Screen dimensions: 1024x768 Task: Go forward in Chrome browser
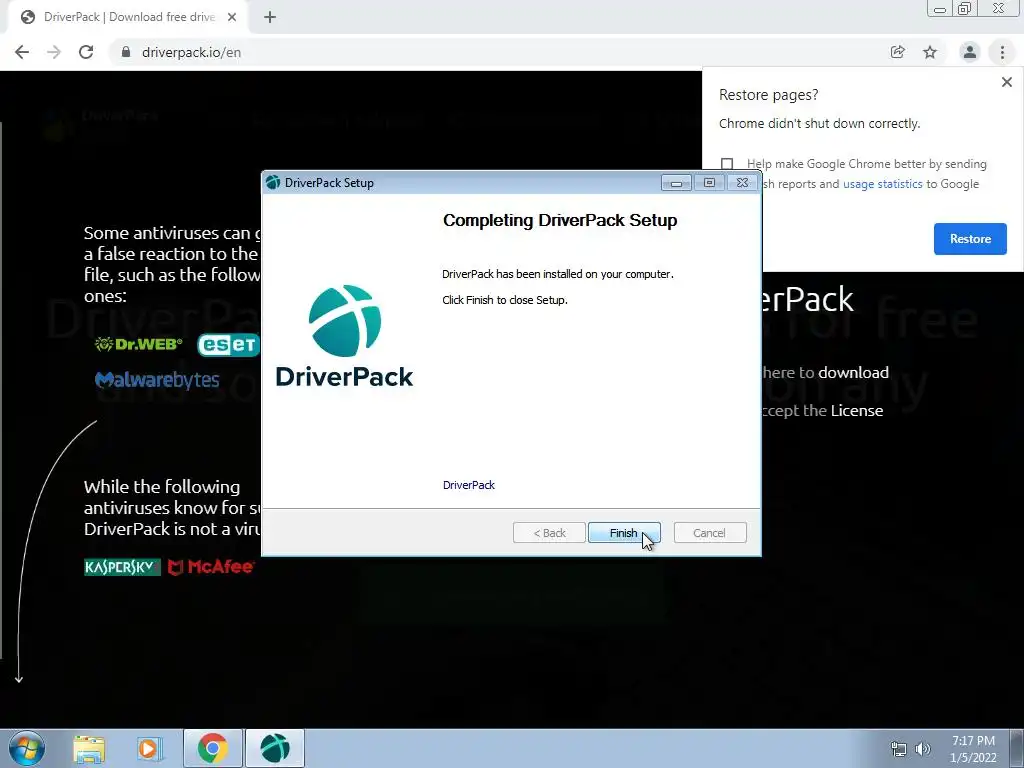click(54, 52)
